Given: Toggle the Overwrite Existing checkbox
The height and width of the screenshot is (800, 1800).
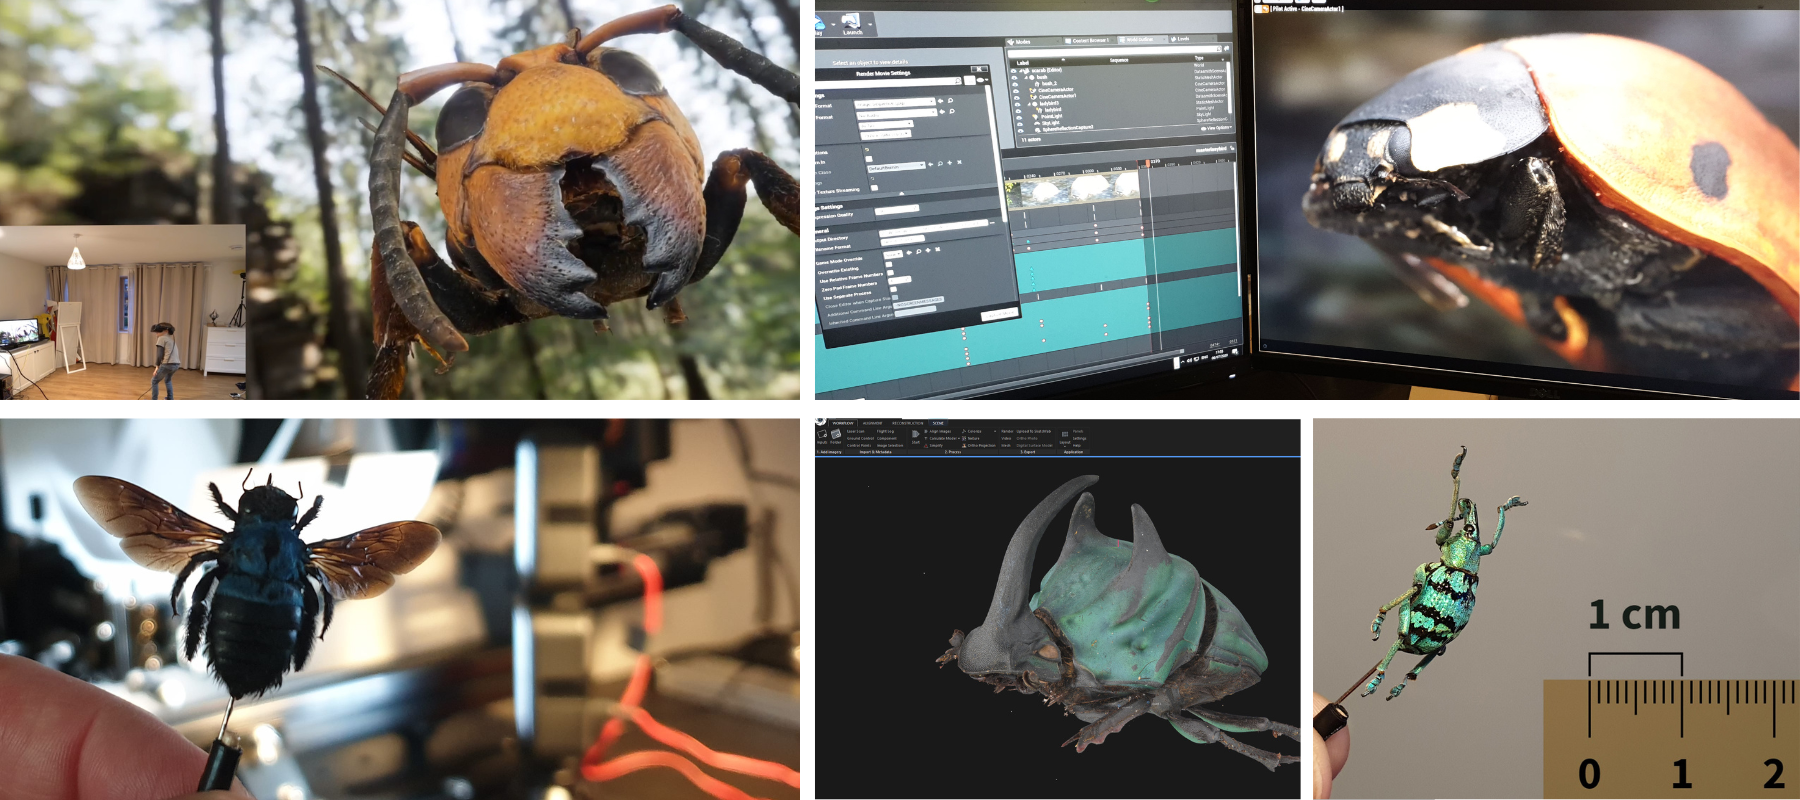Looking at the screenshot, I should click(889, 264).
